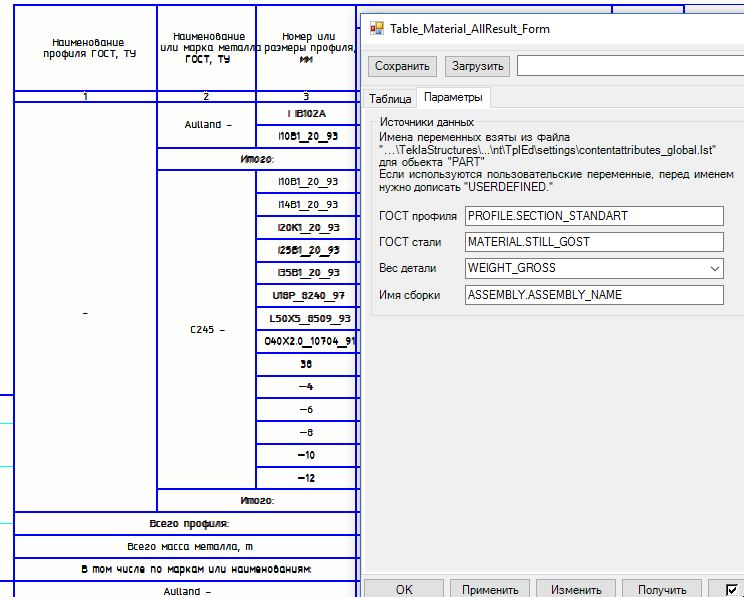Click the Сохранить button
This screenshot has width=744, height=597.
[403, 66]
